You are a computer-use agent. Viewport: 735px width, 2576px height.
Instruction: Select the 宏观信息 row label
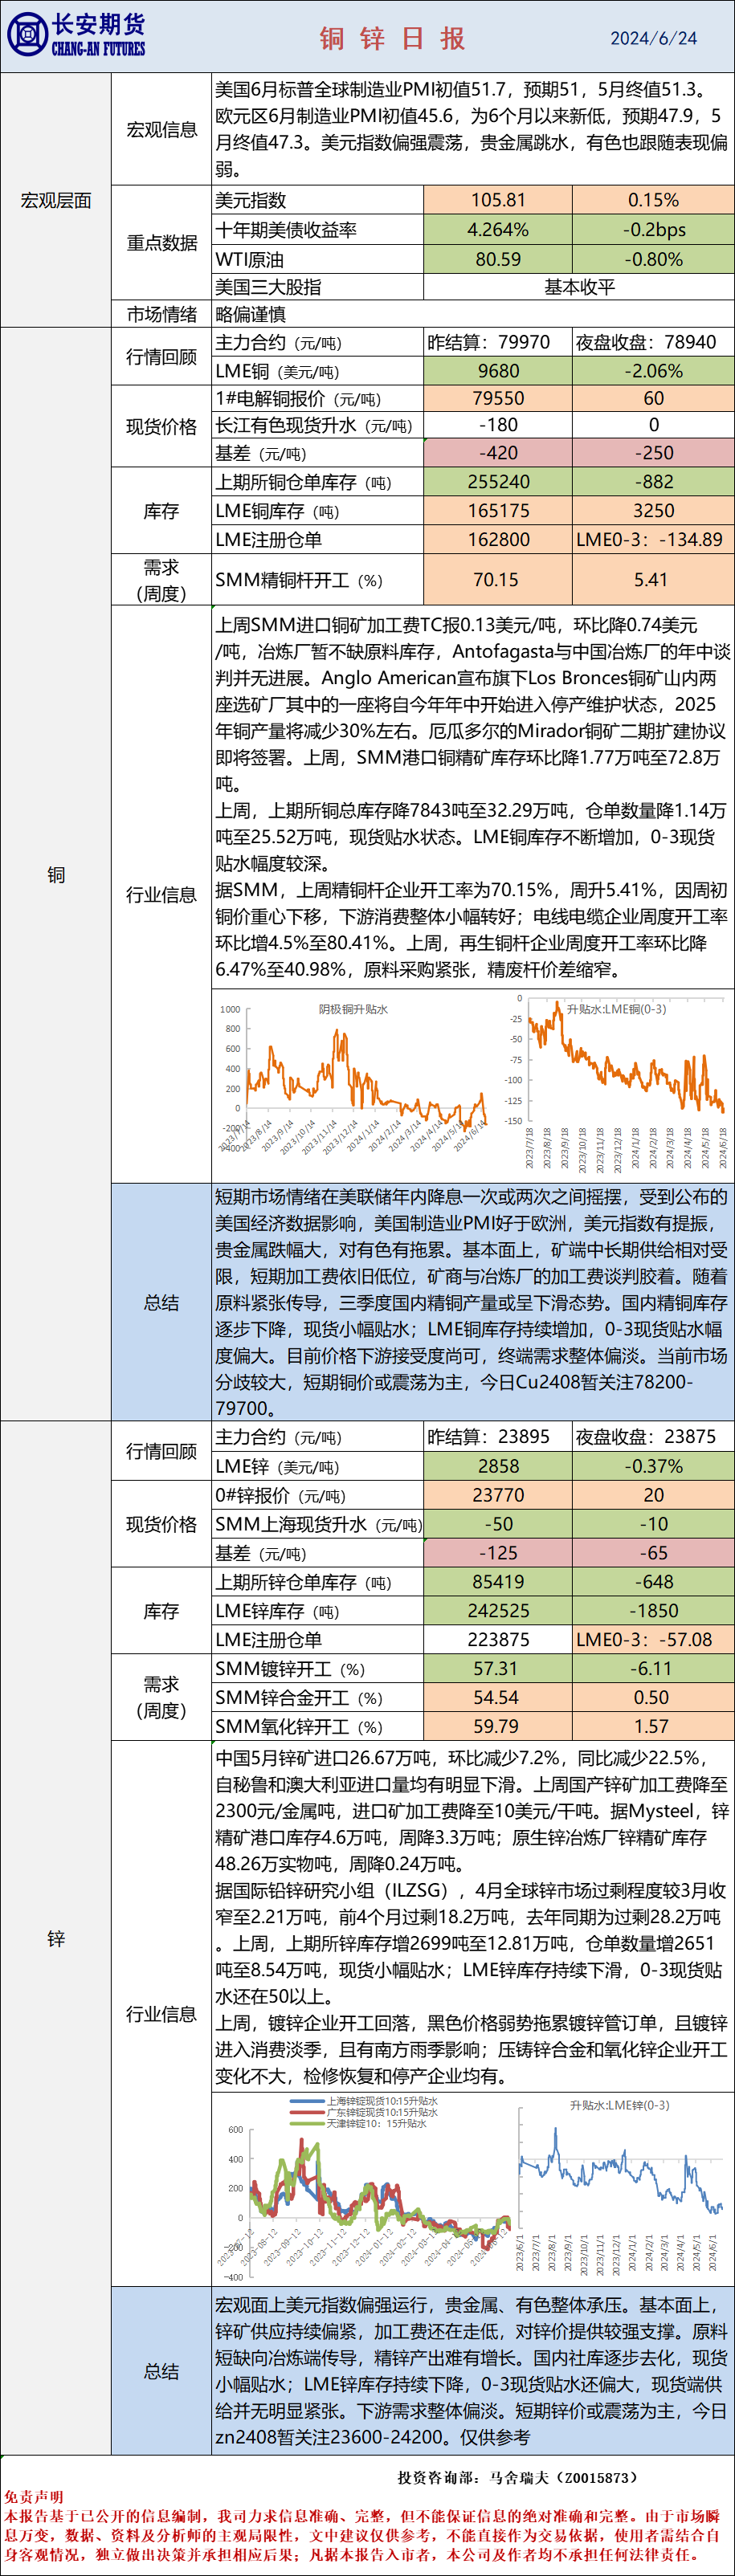click(161, 129)
